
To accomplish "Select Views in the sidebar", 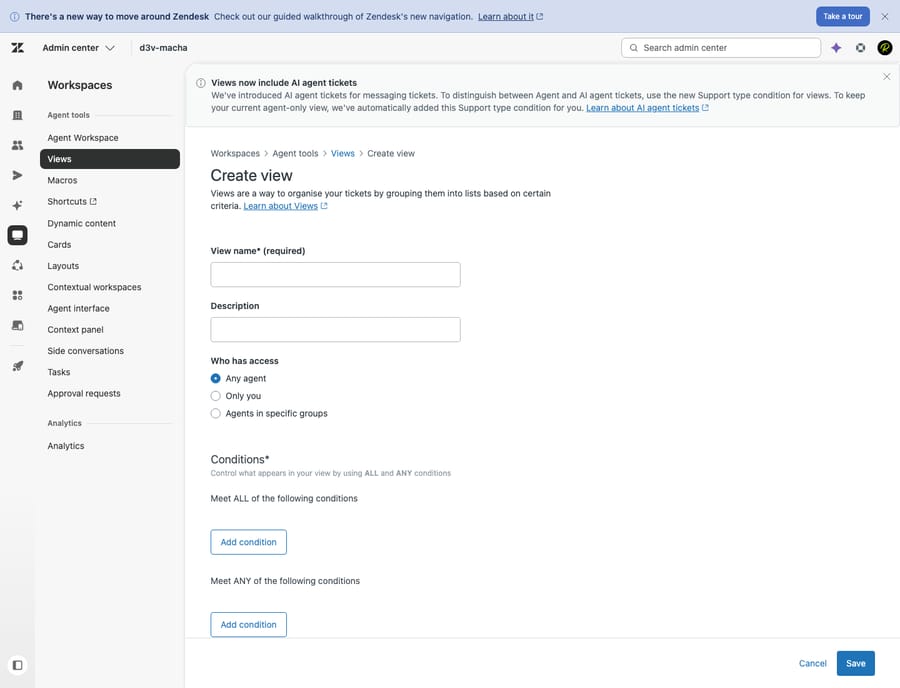I will (x=110, y=159).
